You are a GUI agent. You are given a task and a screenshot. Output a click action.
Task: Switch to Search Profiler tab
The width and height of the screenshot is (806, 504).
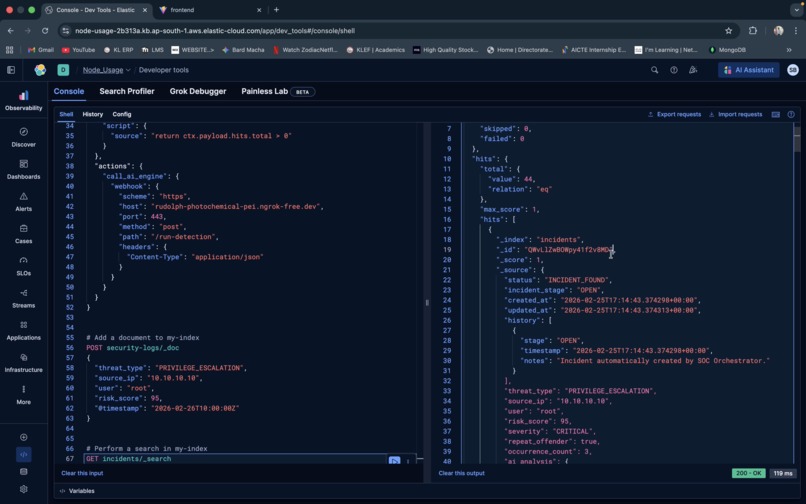point(126,91)
